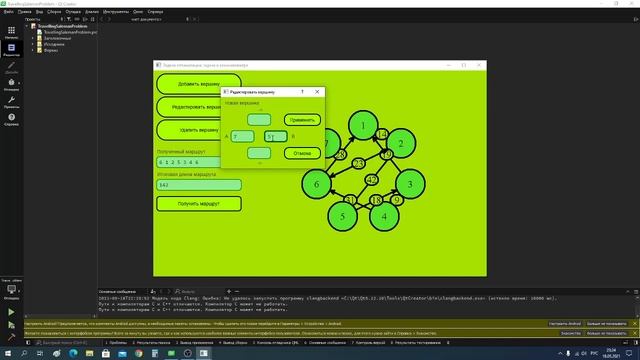Click graph vertex 3
The height and width of the screenshot is (360, 640).
410,184
